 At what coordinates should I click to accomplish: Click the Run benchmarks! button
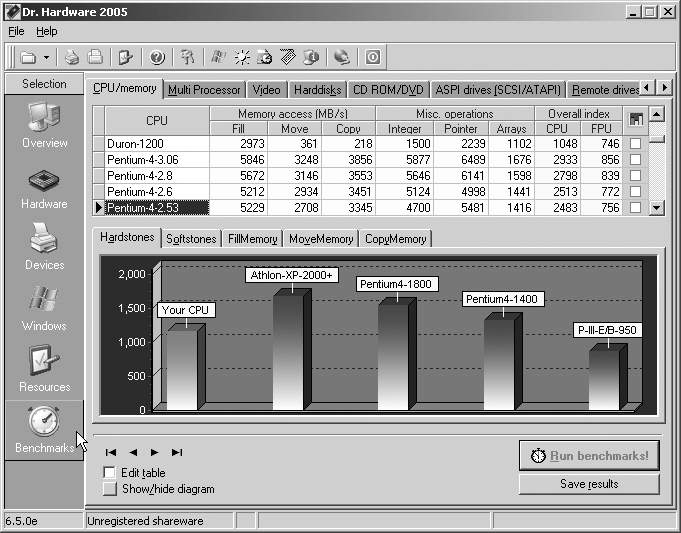coord(589,455)
